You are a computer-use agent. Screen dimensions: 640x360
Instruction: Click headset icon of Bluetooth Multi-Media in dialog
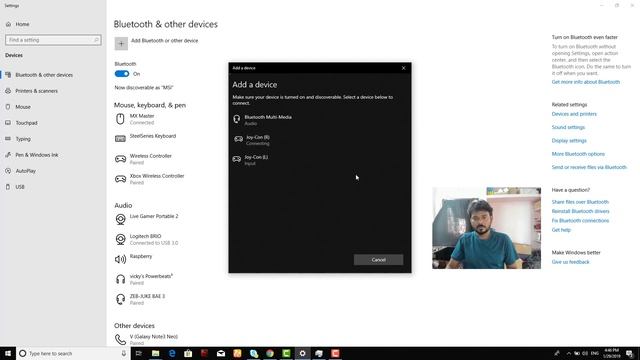coord(236,119)
